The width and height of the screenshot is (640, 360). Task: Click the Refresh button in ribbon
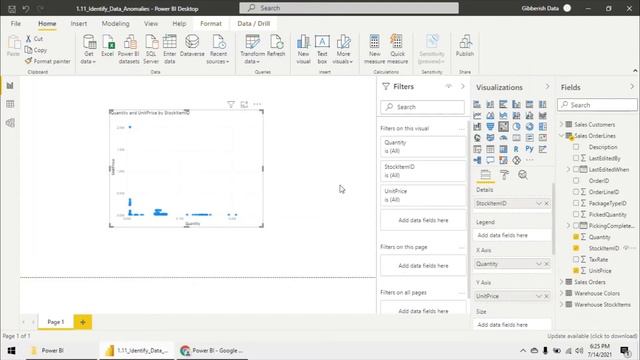click(276, 46)
